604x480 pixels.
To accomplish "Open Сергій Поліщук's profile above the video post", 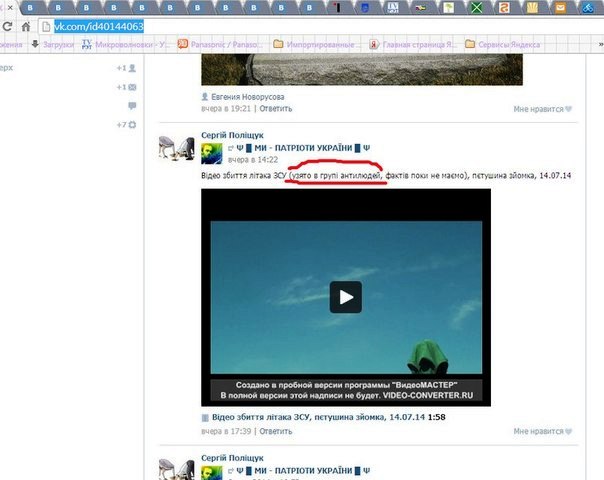I will point(232,135).
